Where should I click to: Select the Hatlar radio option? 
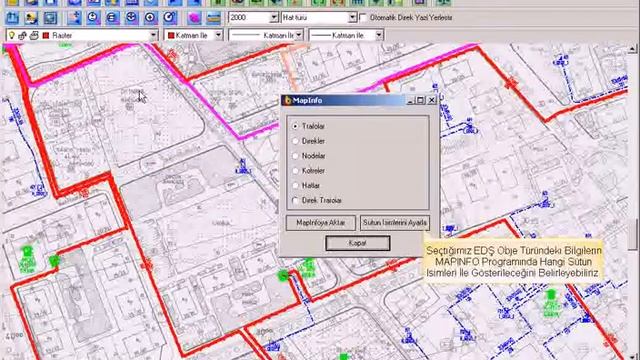pyautogui.click(x=295, y=185)
